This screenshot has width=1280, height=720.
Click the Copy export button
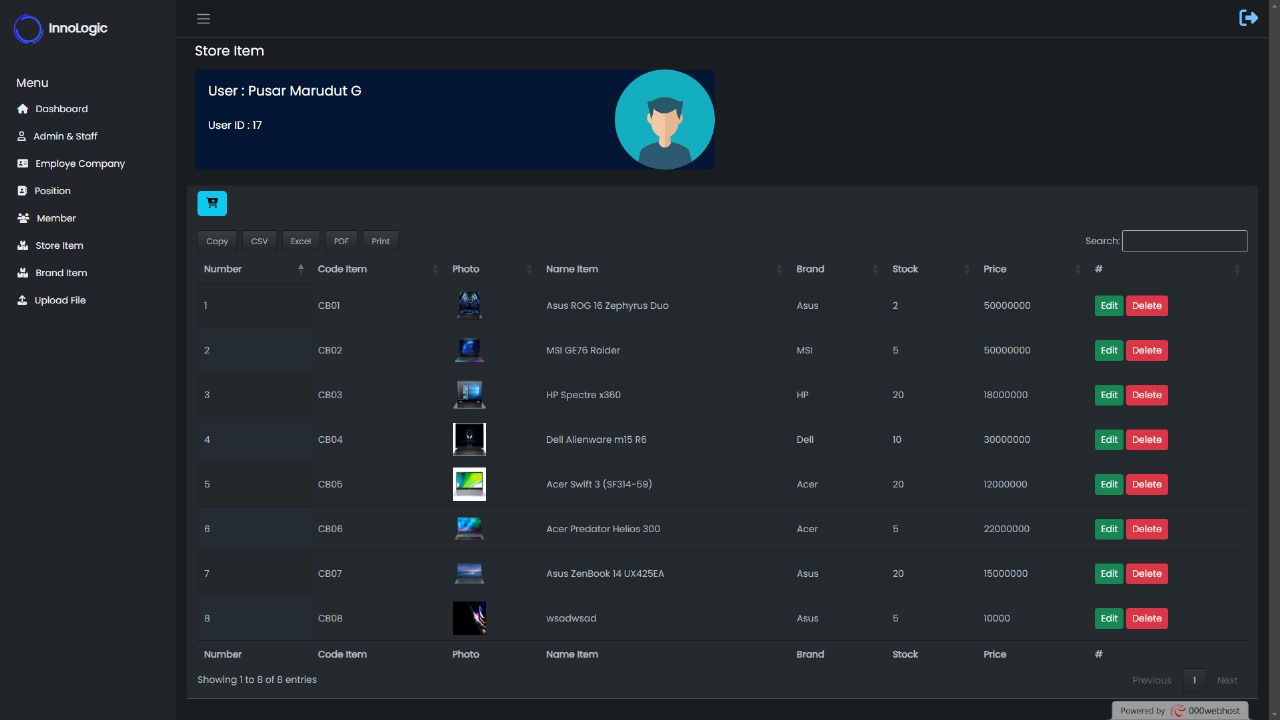click(217, 241)
